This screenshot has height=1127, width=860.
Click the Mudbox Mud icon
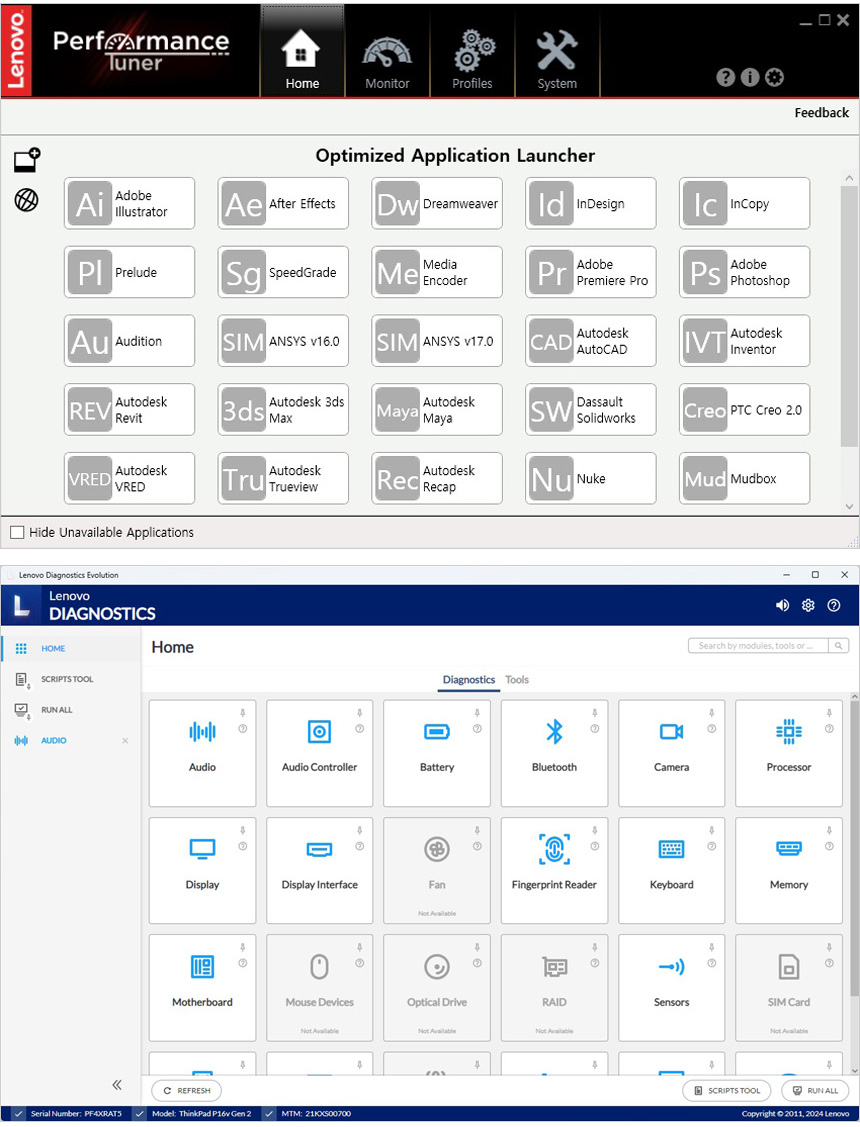[x=705, y=479]
